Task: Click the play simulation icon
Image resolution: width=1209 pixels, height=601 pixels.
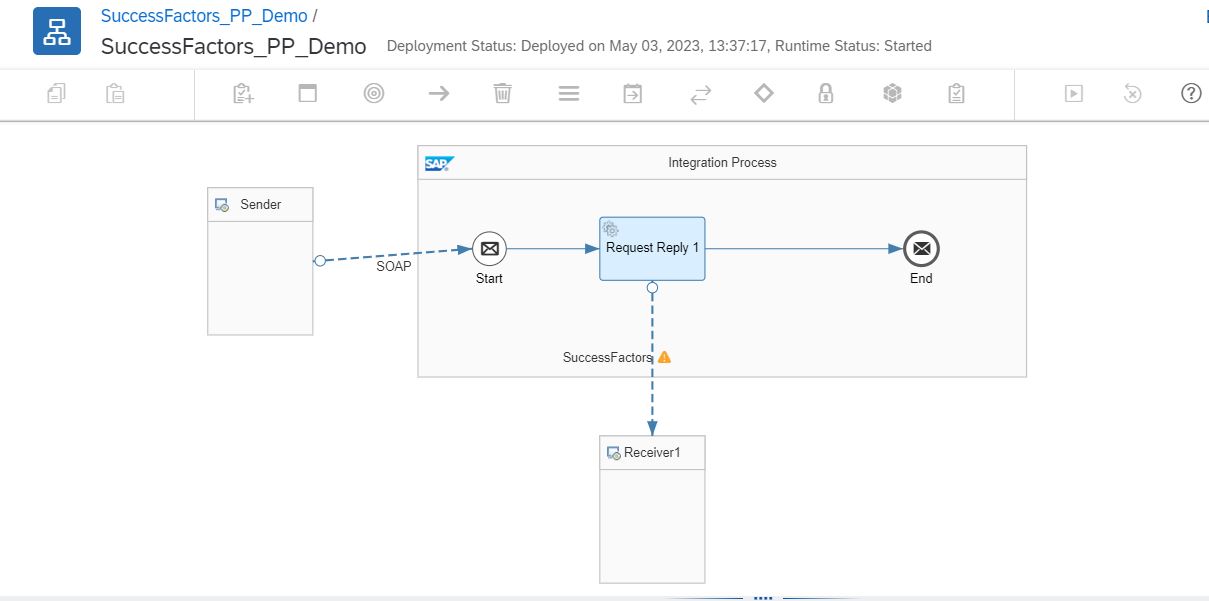Action: (1074, 94)
